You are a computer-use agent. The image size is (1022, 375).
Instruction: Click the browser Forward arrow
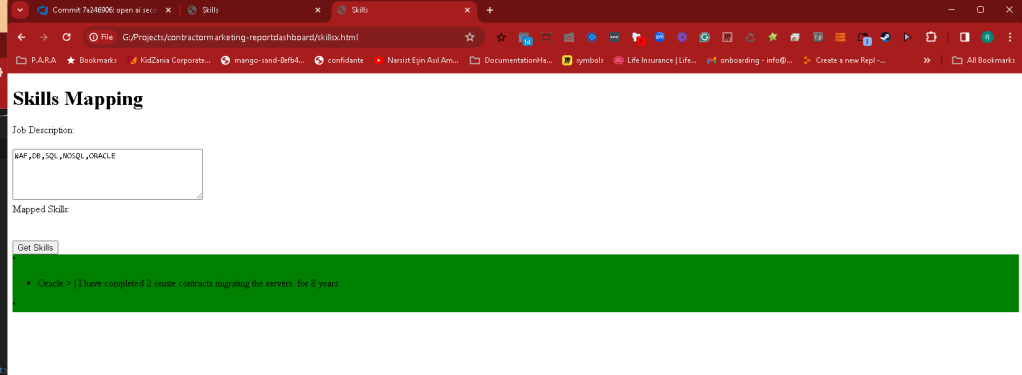(x=44, y=37)
